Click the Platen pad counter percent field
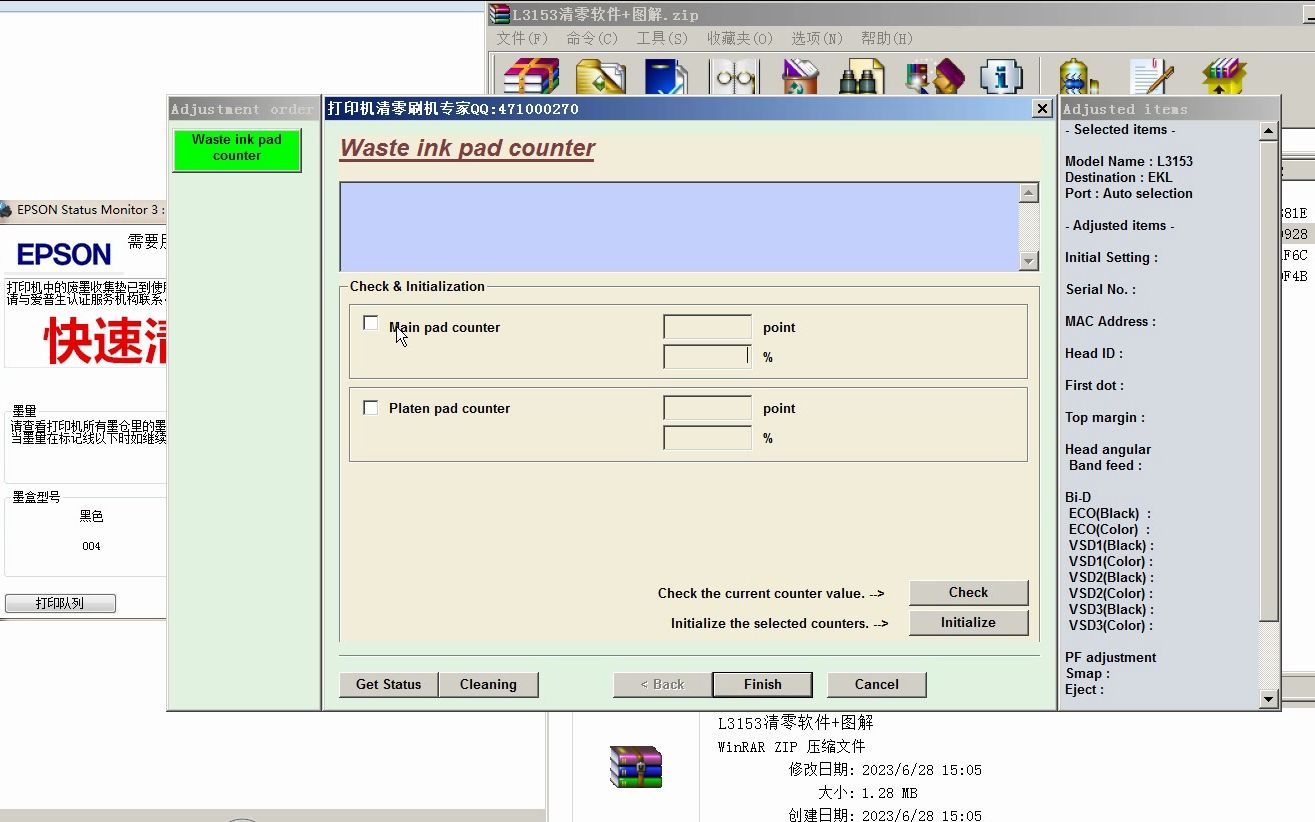The image size is (1315, 822). point(707,438)
